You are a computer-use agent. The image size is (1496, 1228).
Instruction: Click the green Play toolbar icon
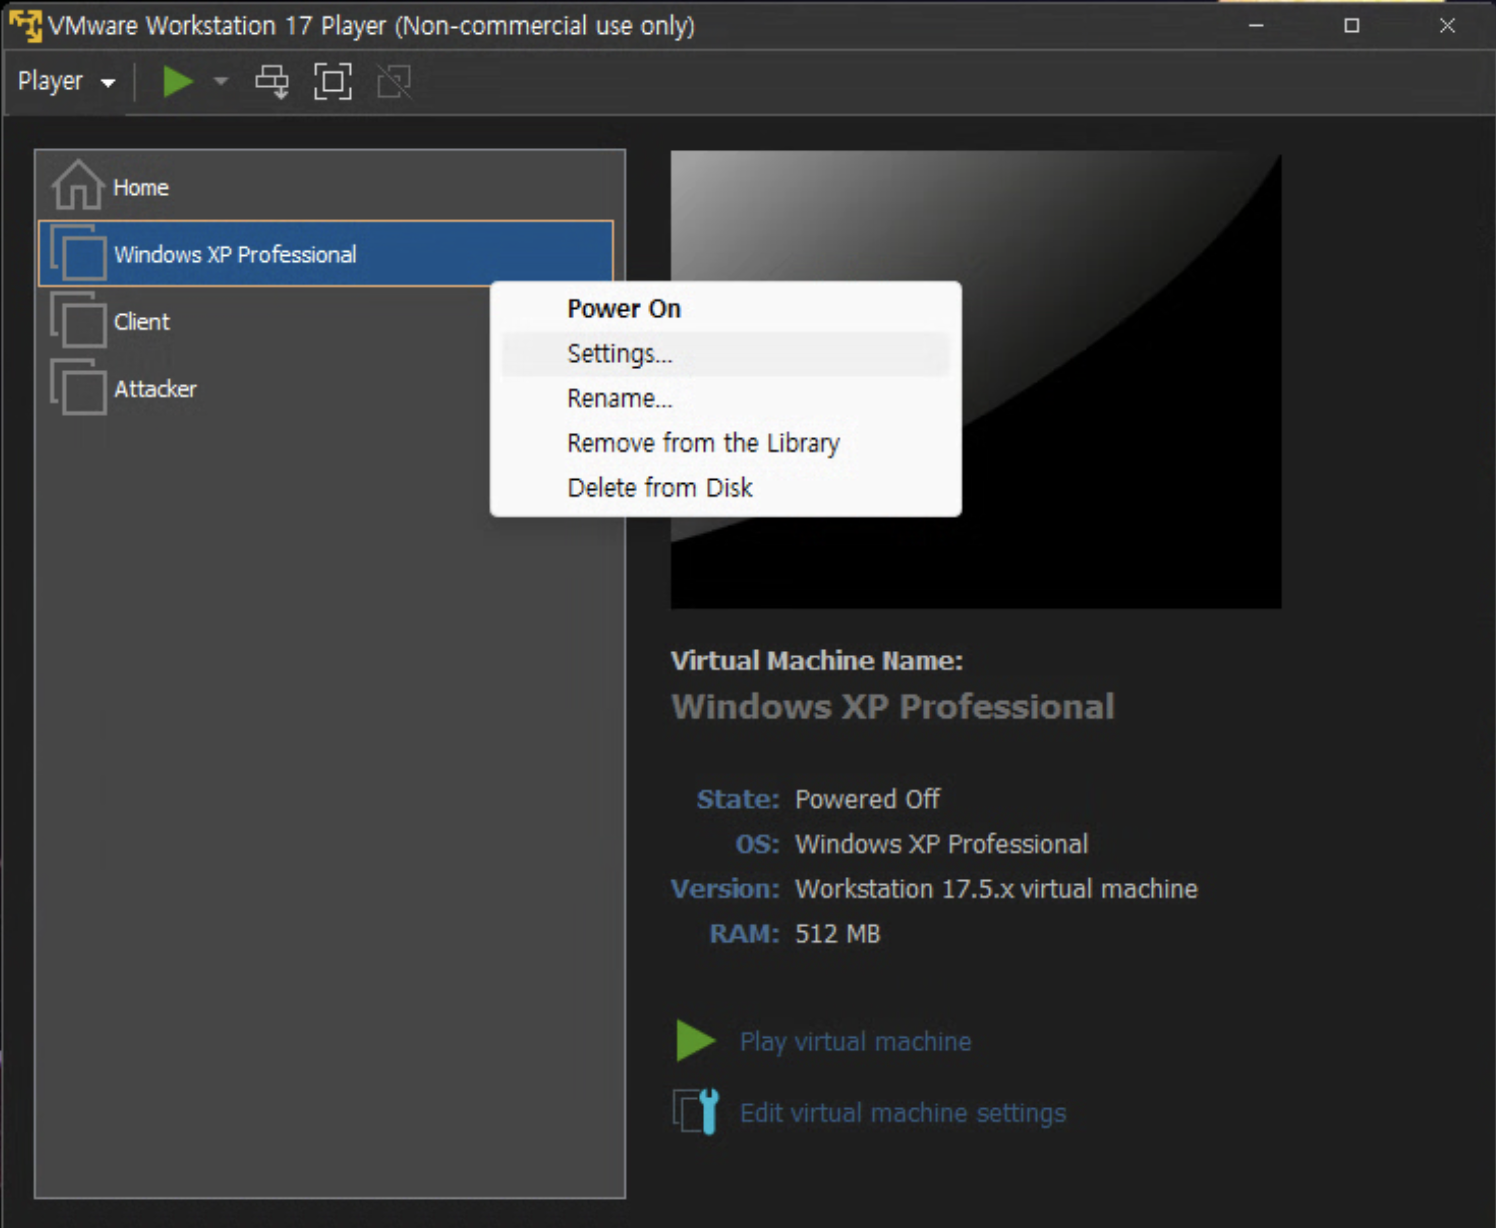click(x=178, y=81)
